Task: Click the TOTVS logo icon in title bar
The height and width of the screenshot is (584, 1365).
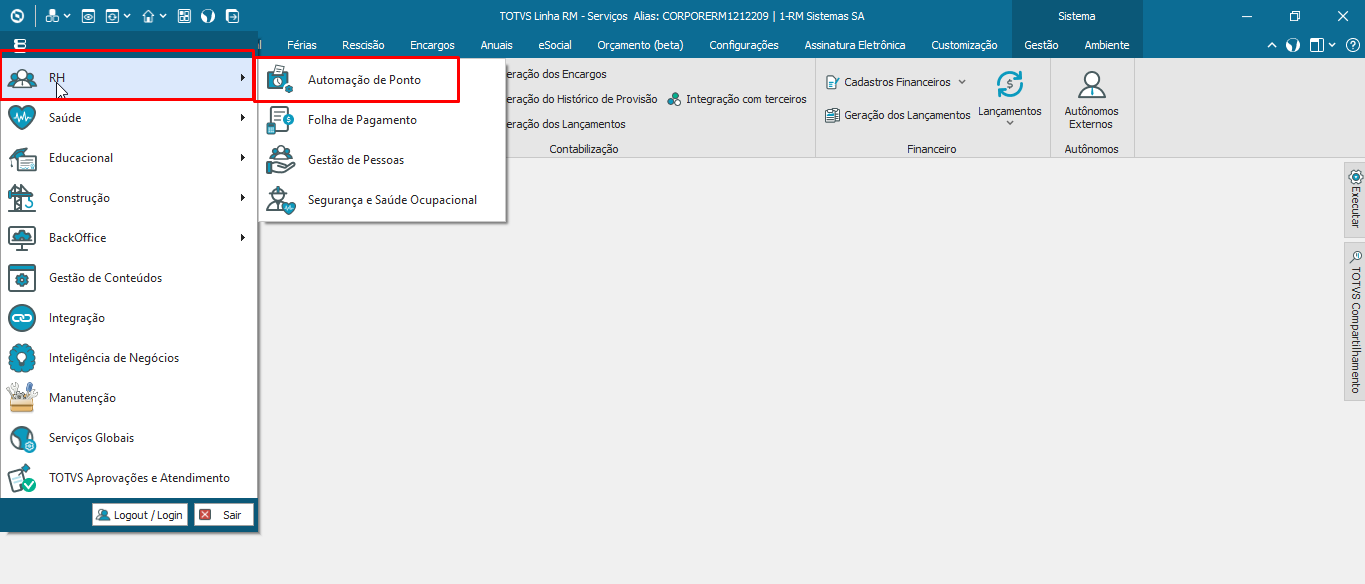Action: point(16,16)
